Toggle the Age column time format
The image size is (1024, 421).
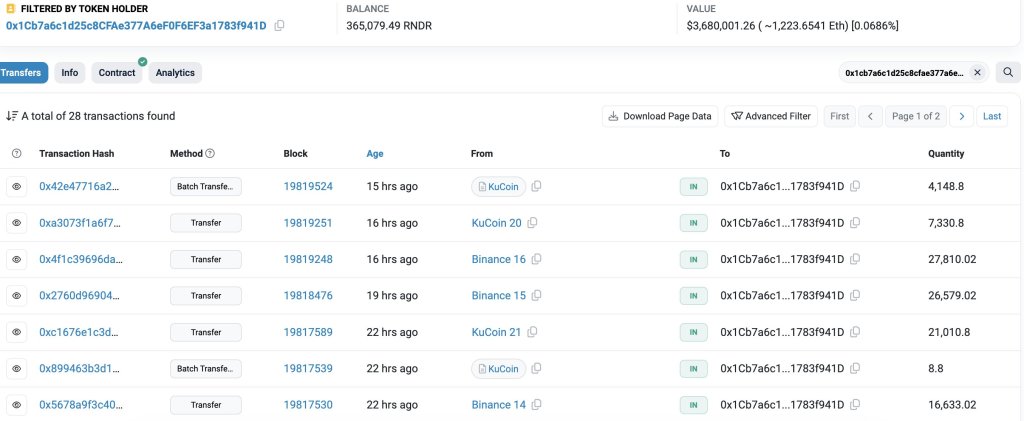click(x=375, y=154)
